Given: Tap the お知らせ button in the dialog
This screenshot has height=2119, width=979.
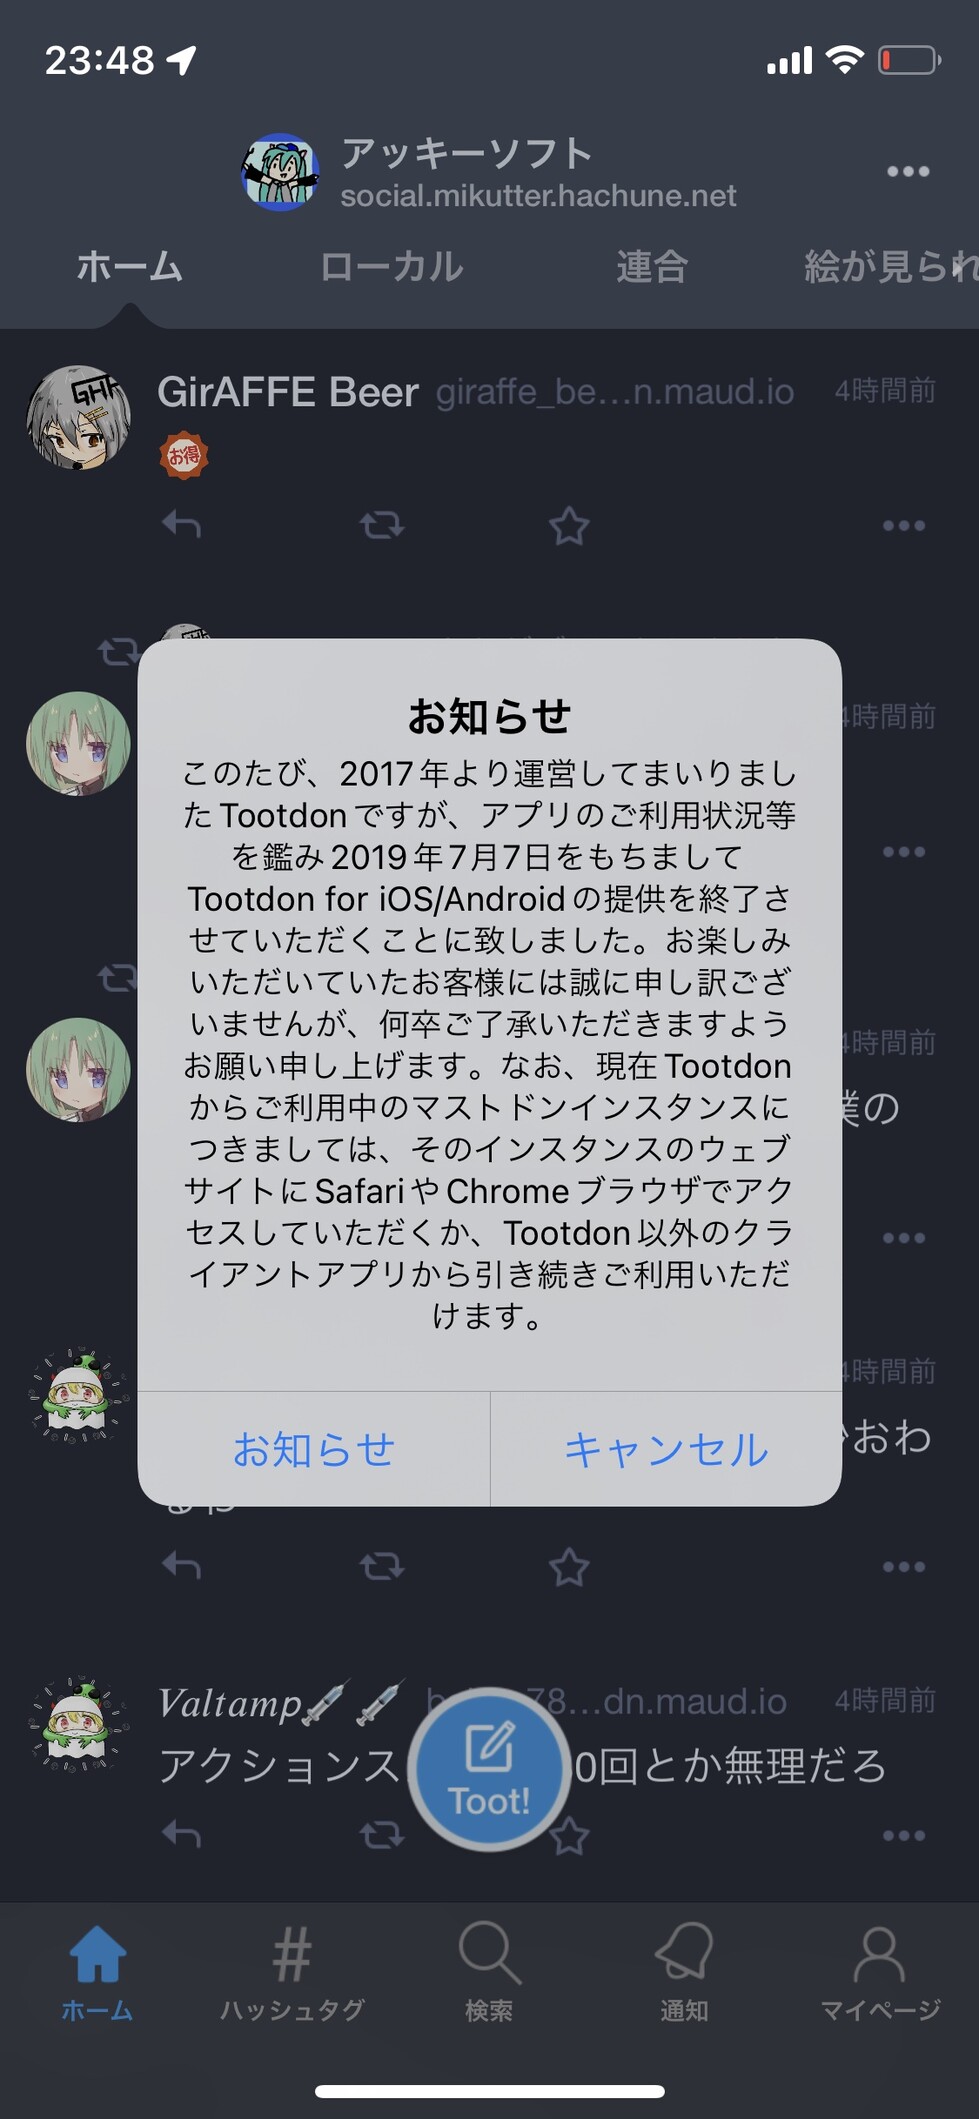Looking at the screenshot, I should [x=314, y=1449].
